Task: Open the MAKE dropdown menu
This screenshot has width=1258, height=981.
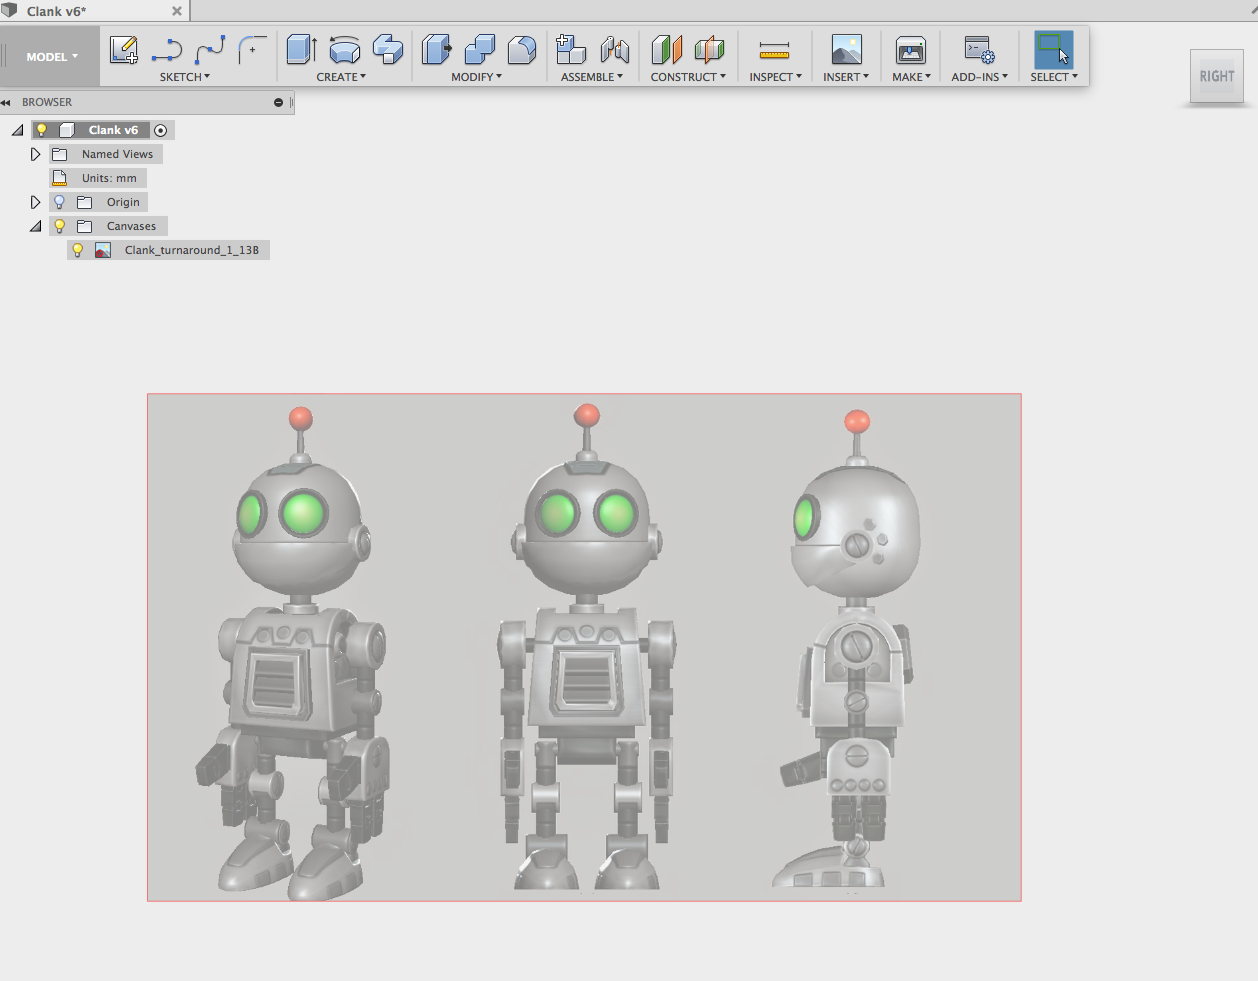Action: [911, 77]
